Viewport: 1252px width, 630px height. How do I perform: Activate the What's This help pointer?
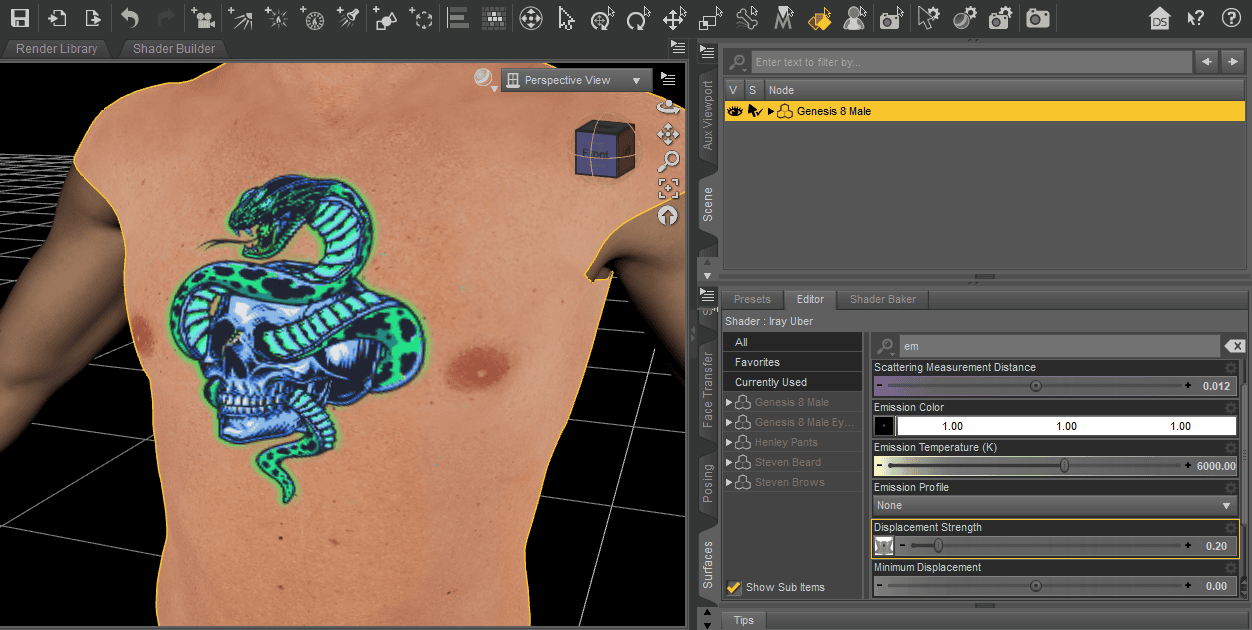point(1196,17)
